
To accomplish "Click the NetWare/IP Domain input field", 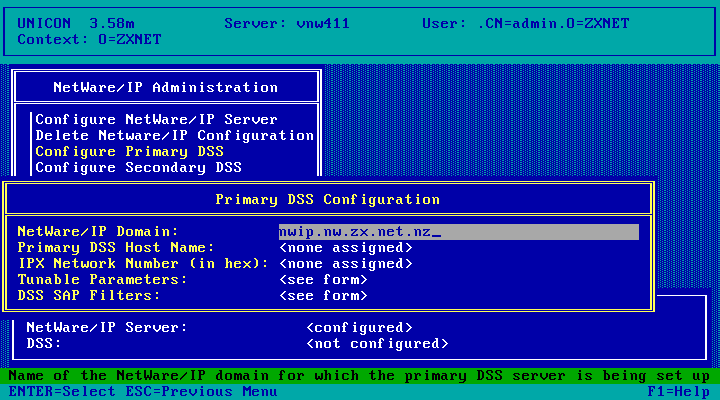I will (459, 232).
